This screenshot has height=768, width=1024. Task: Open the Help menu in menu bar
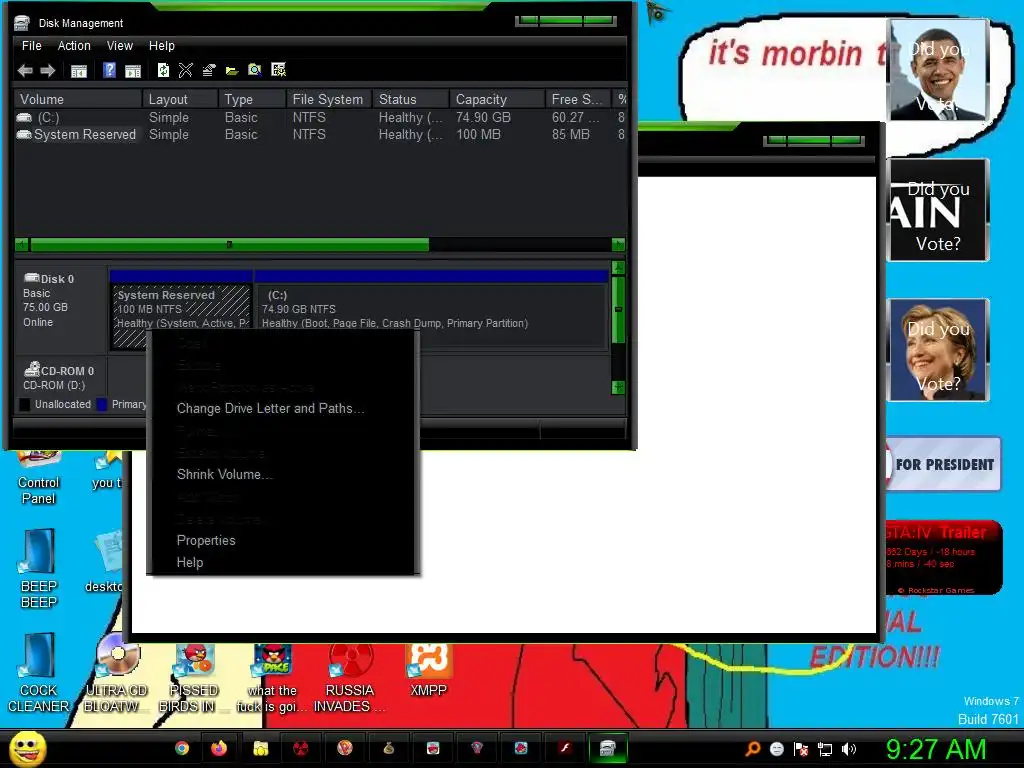[x=161, y=46]
